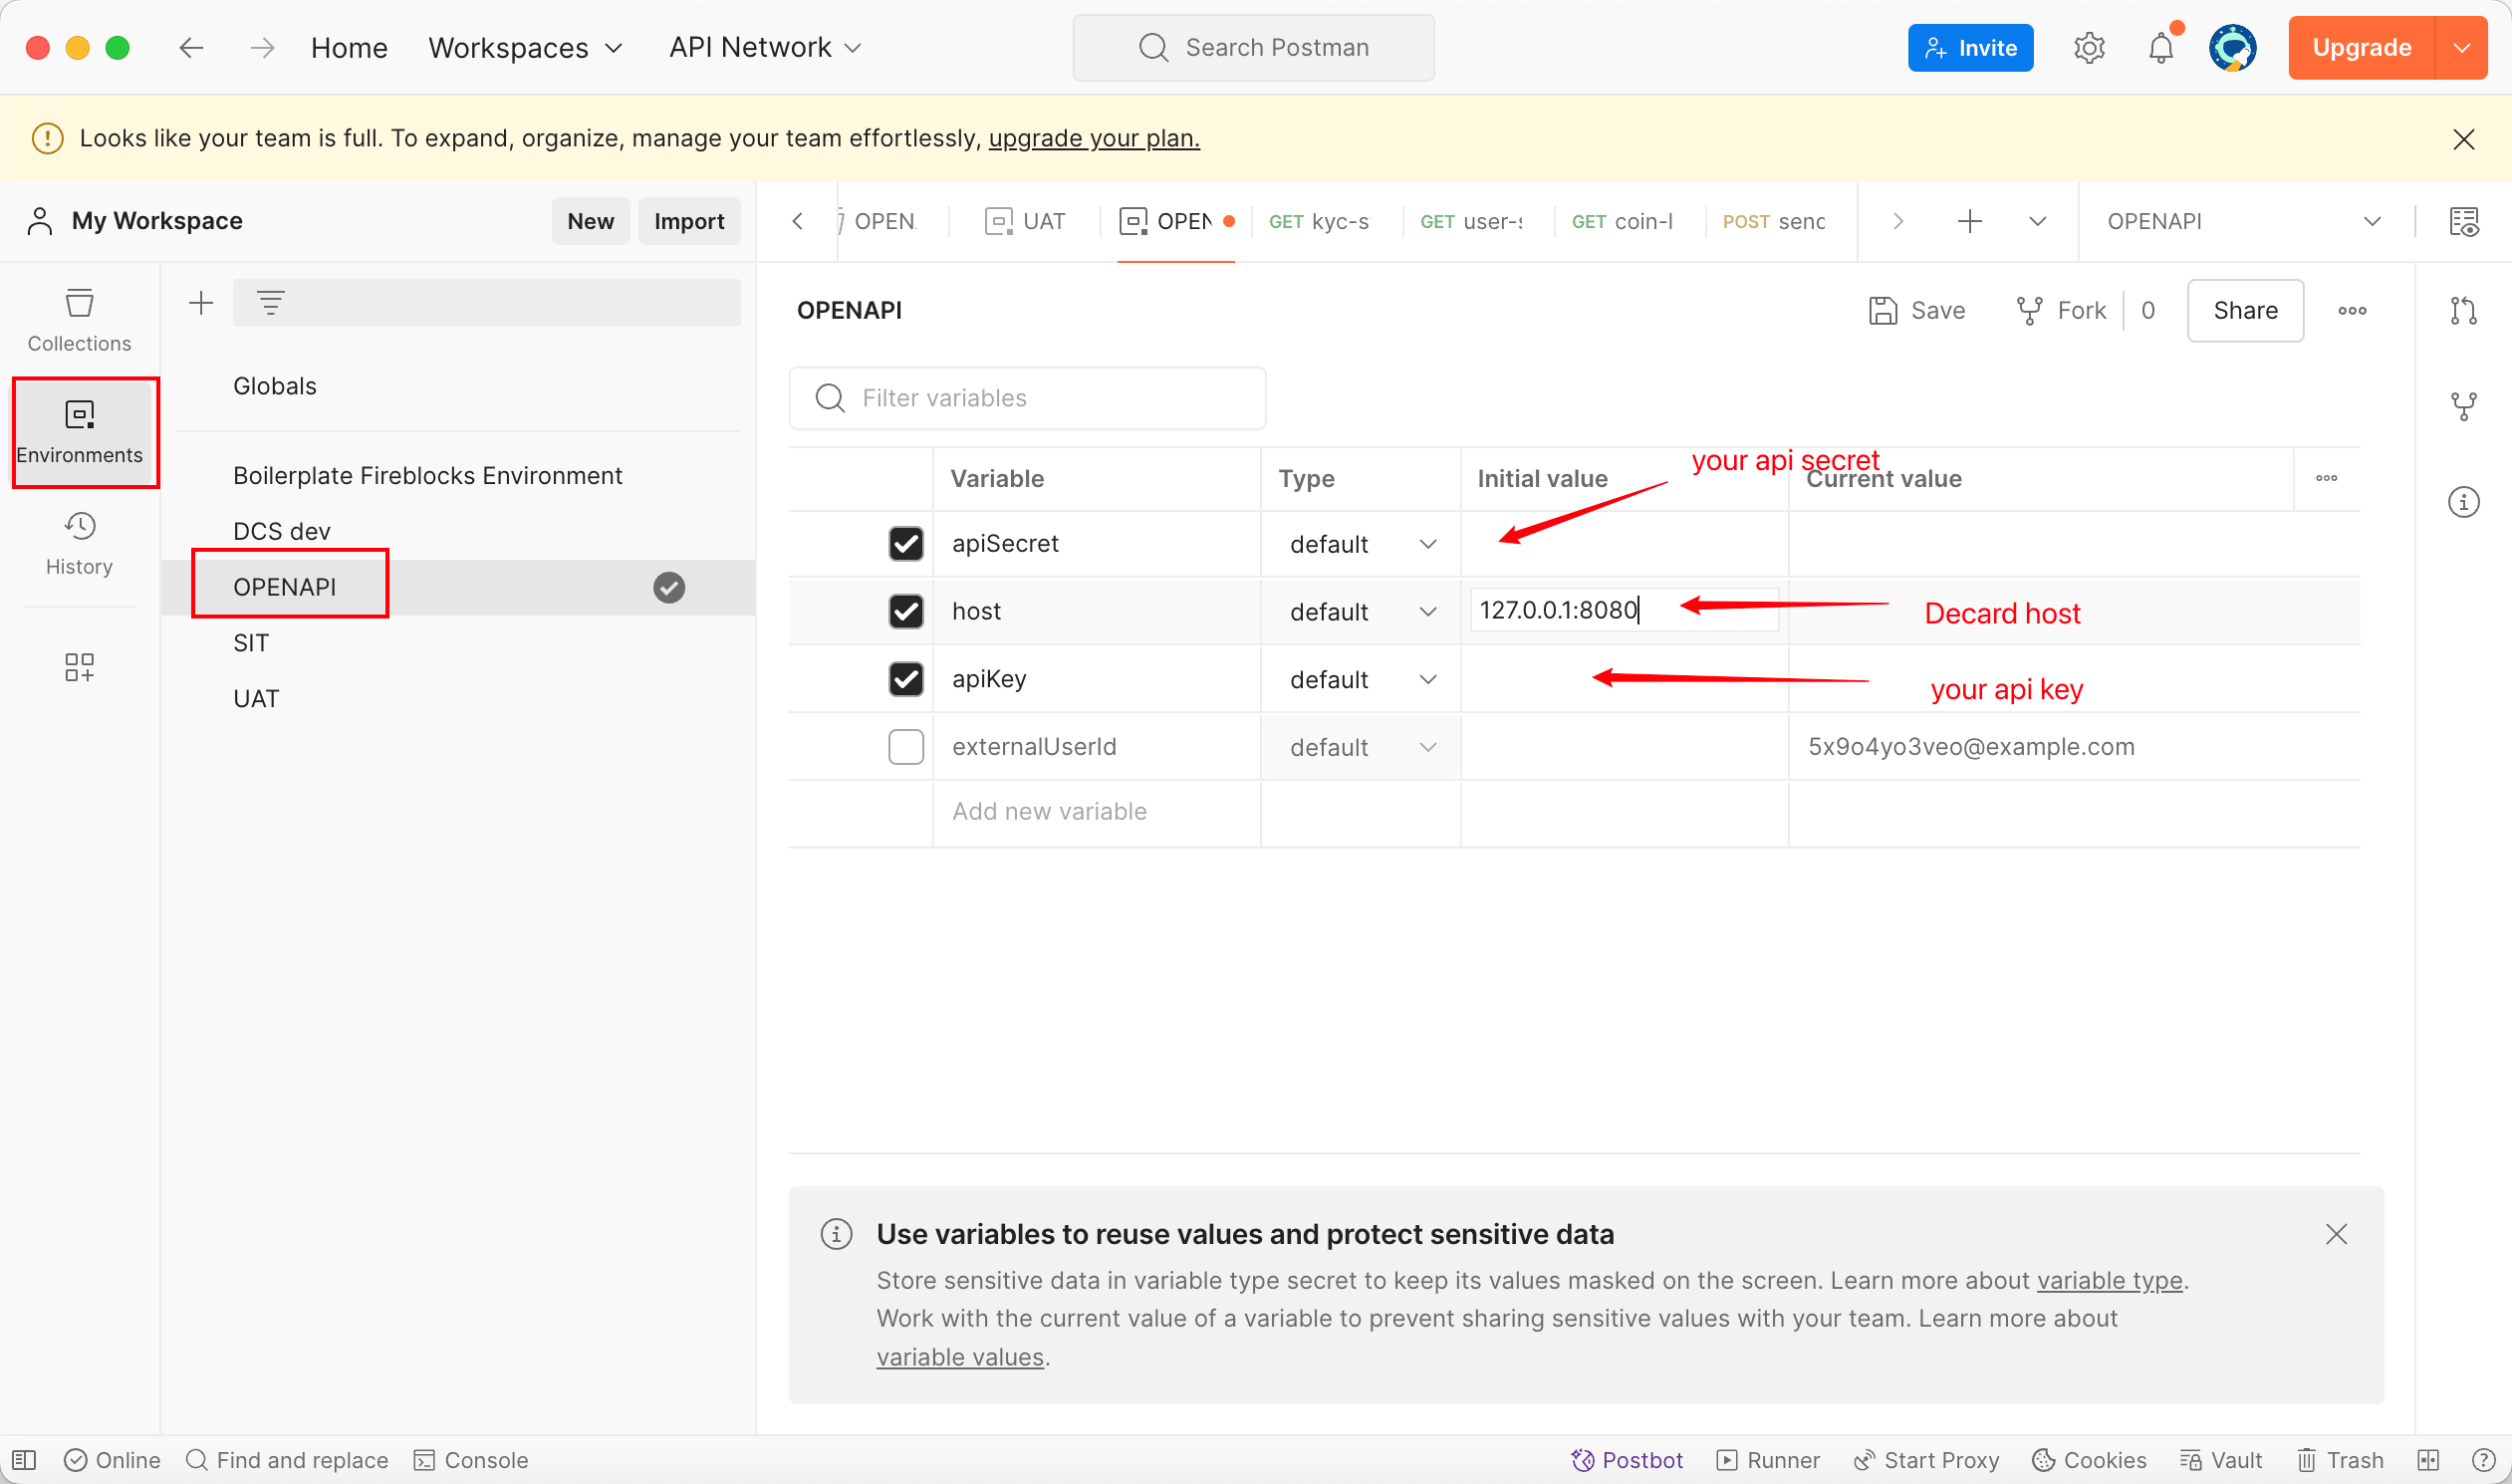Click the sidebar filter icon

270,302
